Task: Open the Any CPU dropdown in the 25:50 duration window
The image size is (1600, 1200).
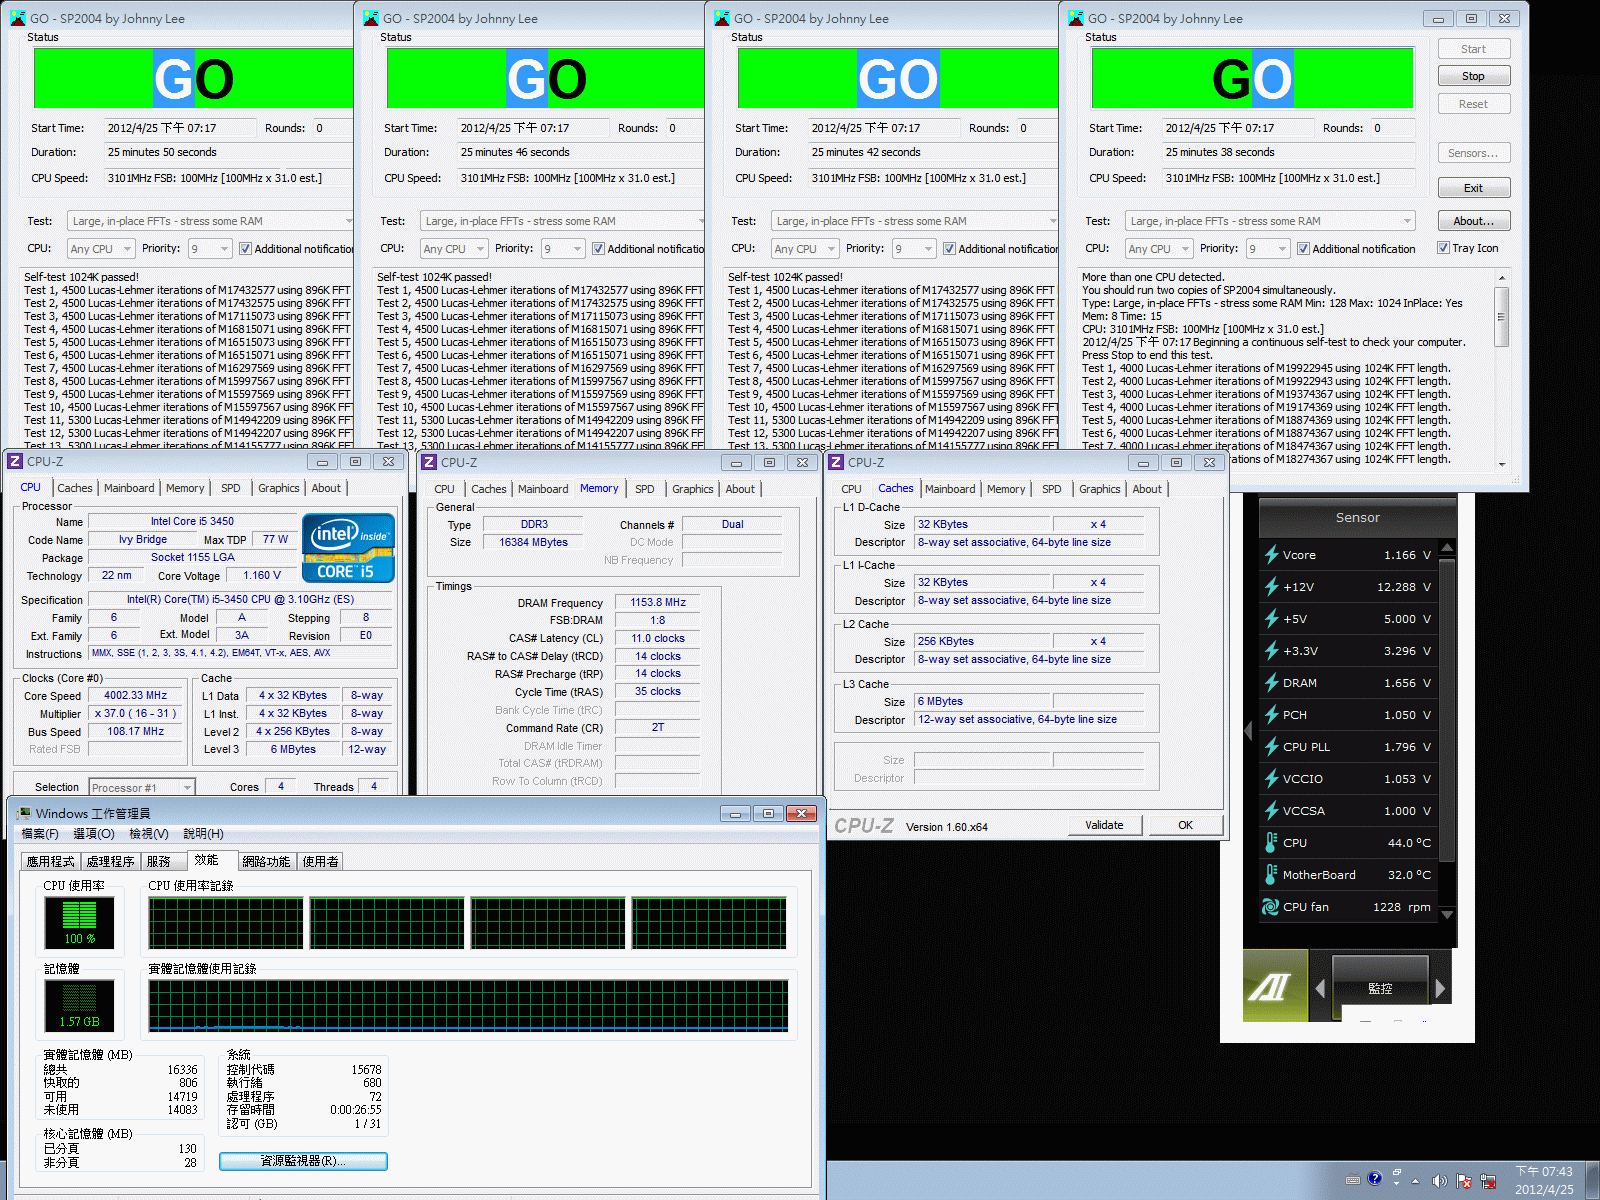Action: [x=101, y=249]
